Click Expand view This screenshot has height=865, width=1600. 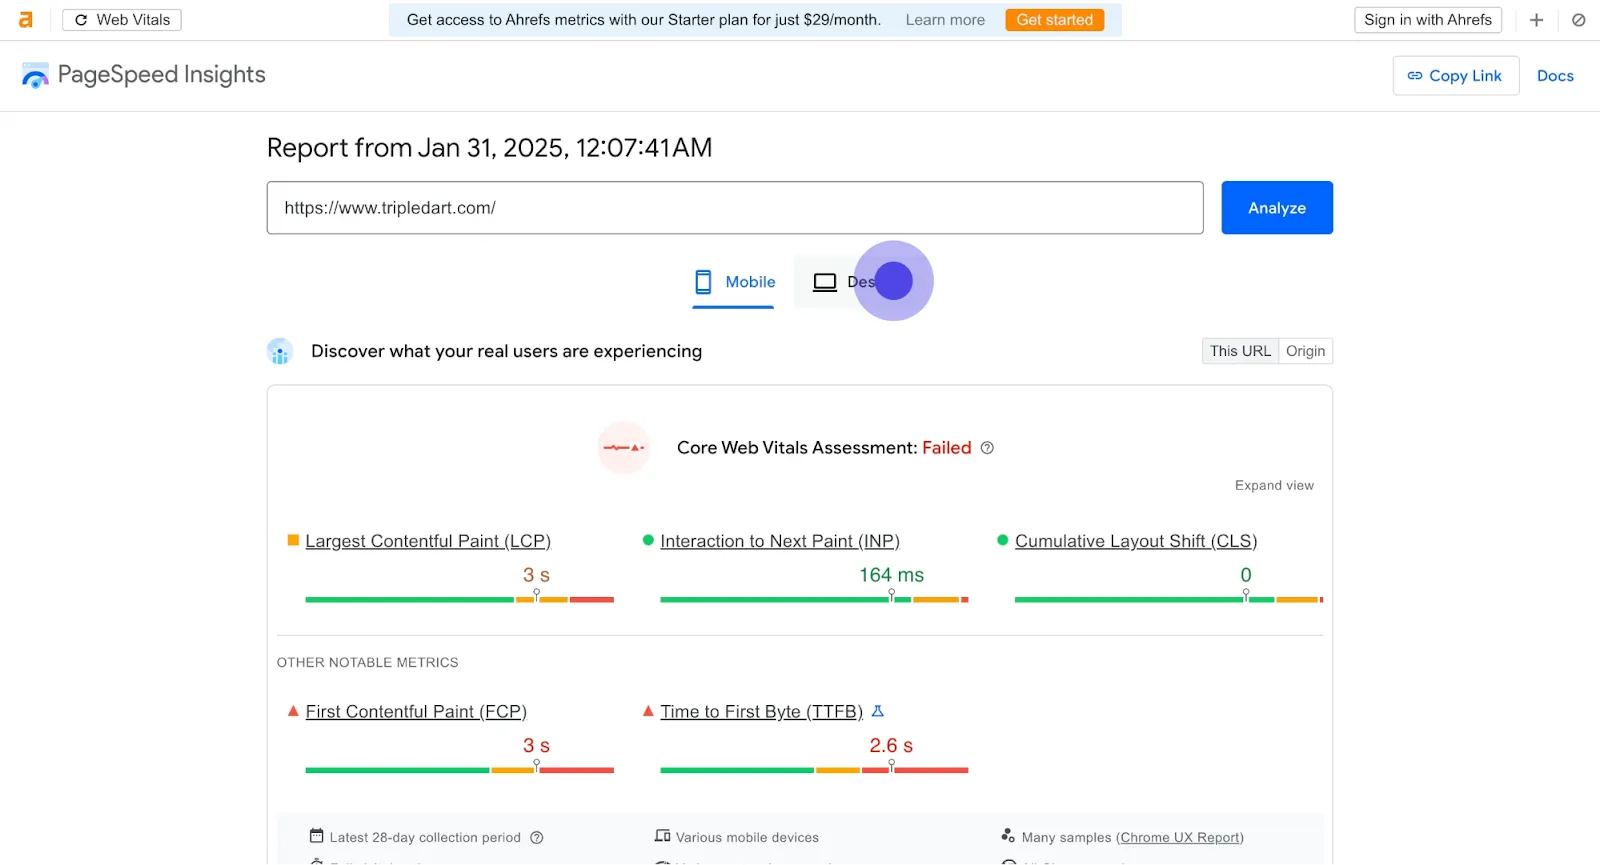(x=1274, y=485)
